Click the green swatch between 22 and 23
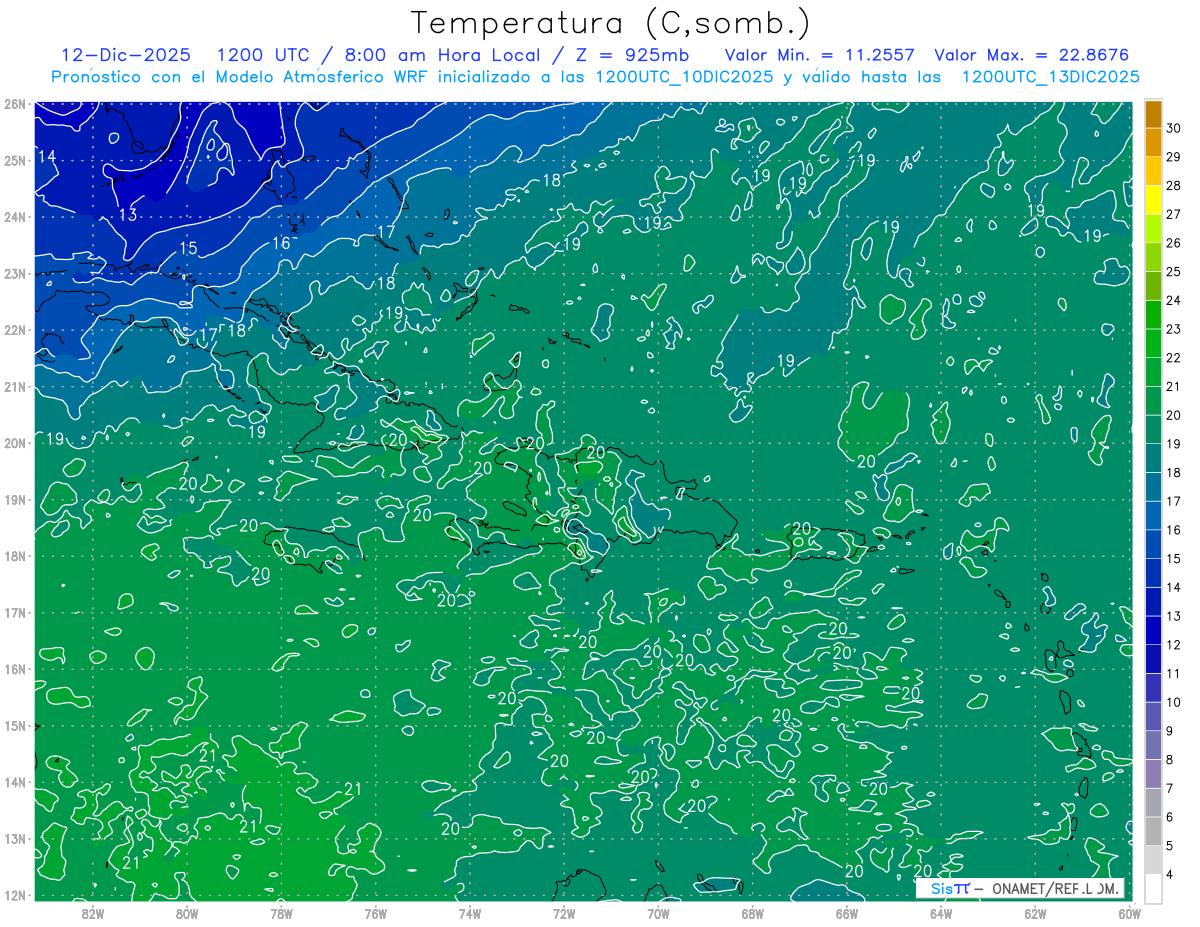The image size is (1200, 927). 1153,343
